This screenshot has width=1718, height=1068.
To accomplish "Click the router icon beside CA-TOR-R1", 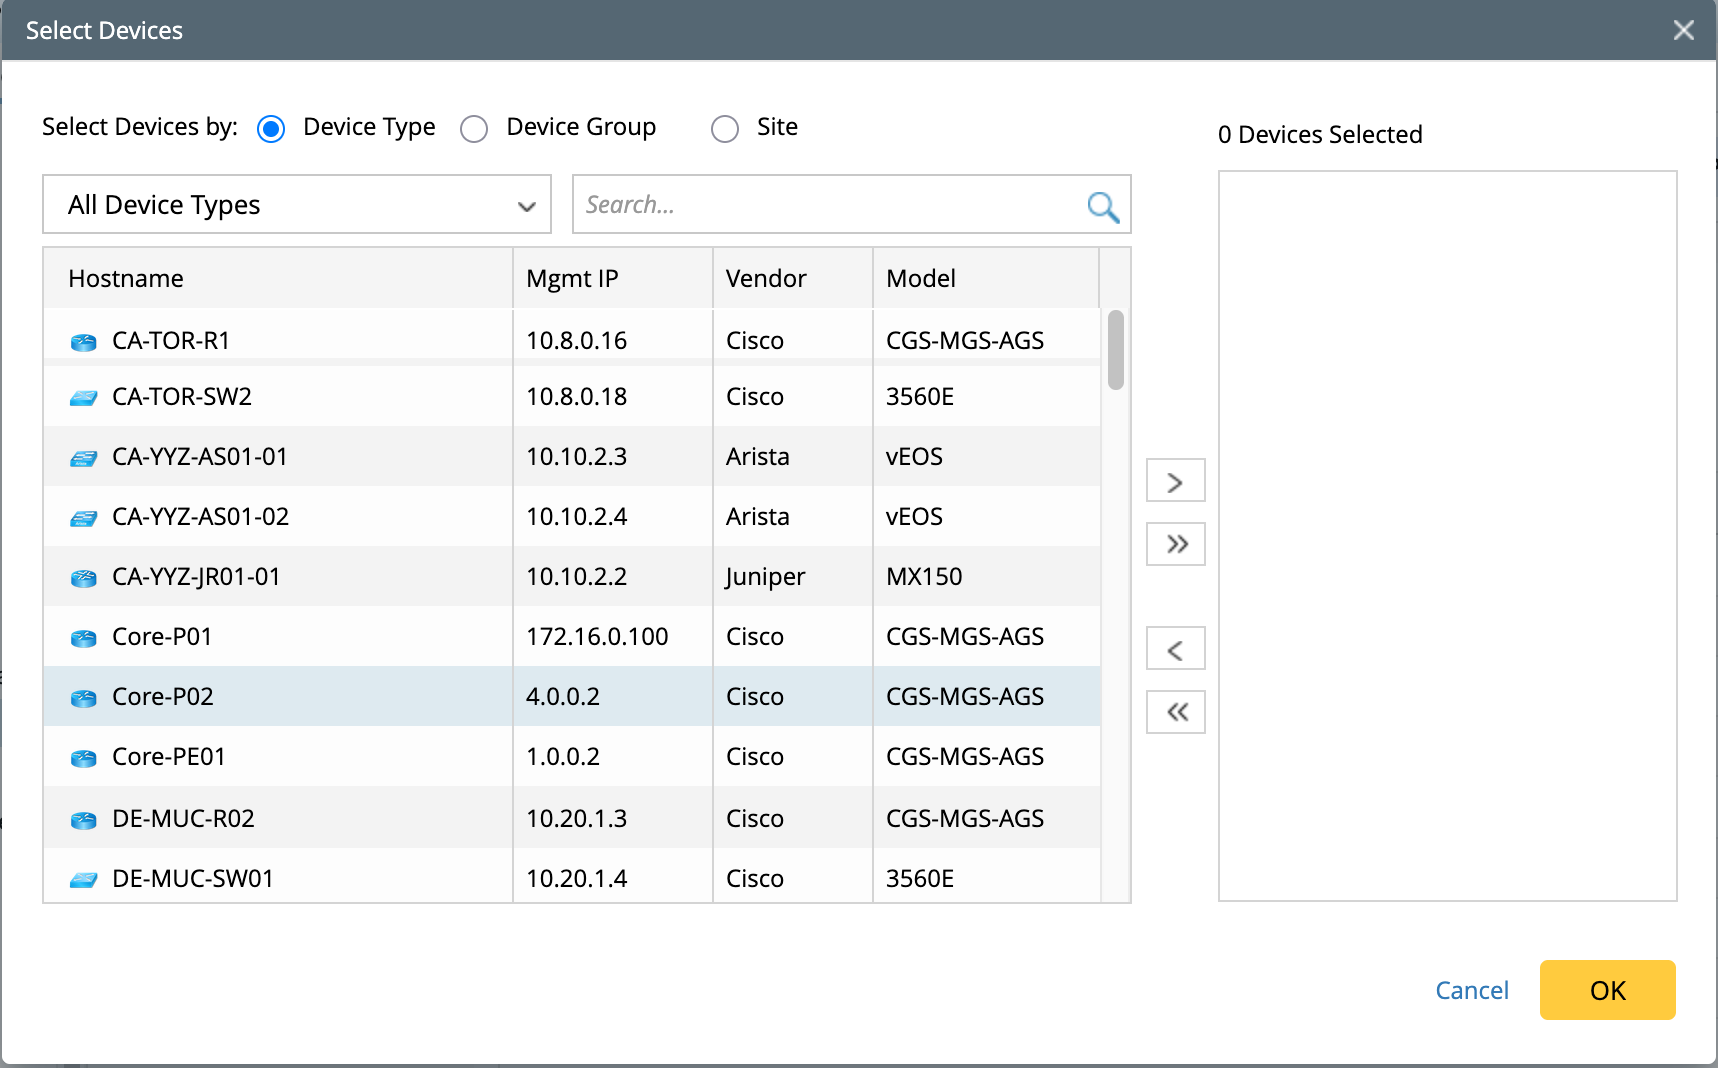I will [x=84, y=342].
